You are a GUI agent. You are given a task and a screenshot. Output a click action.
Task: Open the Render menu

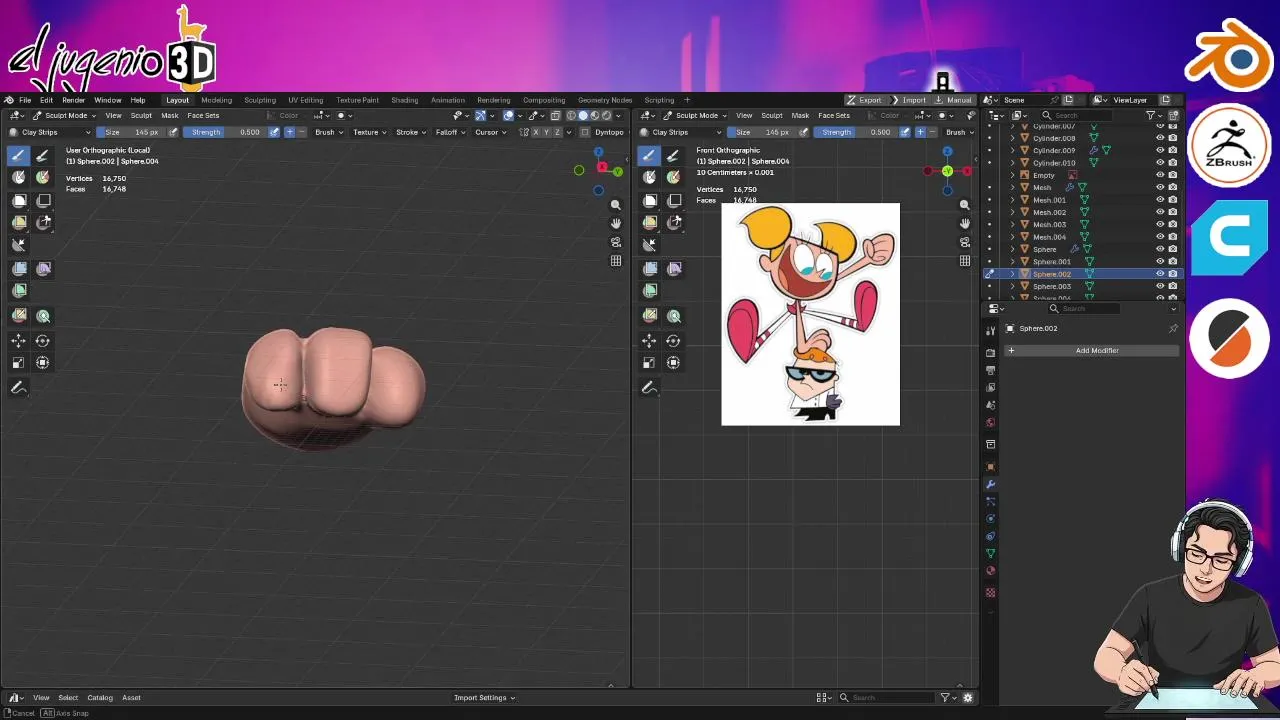point(74,100)
